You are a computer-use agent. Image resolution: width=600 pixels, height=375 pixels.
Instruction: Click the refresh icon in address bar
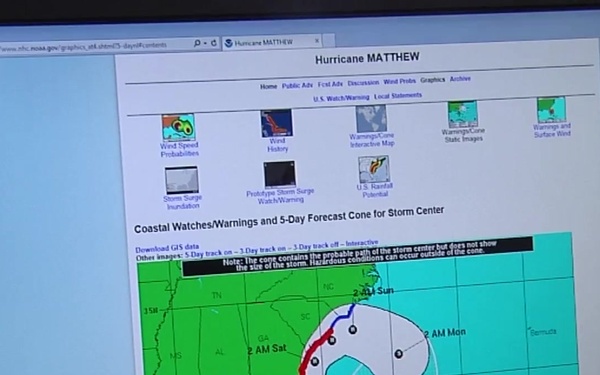pyautogui.click(x=214, y=43)
